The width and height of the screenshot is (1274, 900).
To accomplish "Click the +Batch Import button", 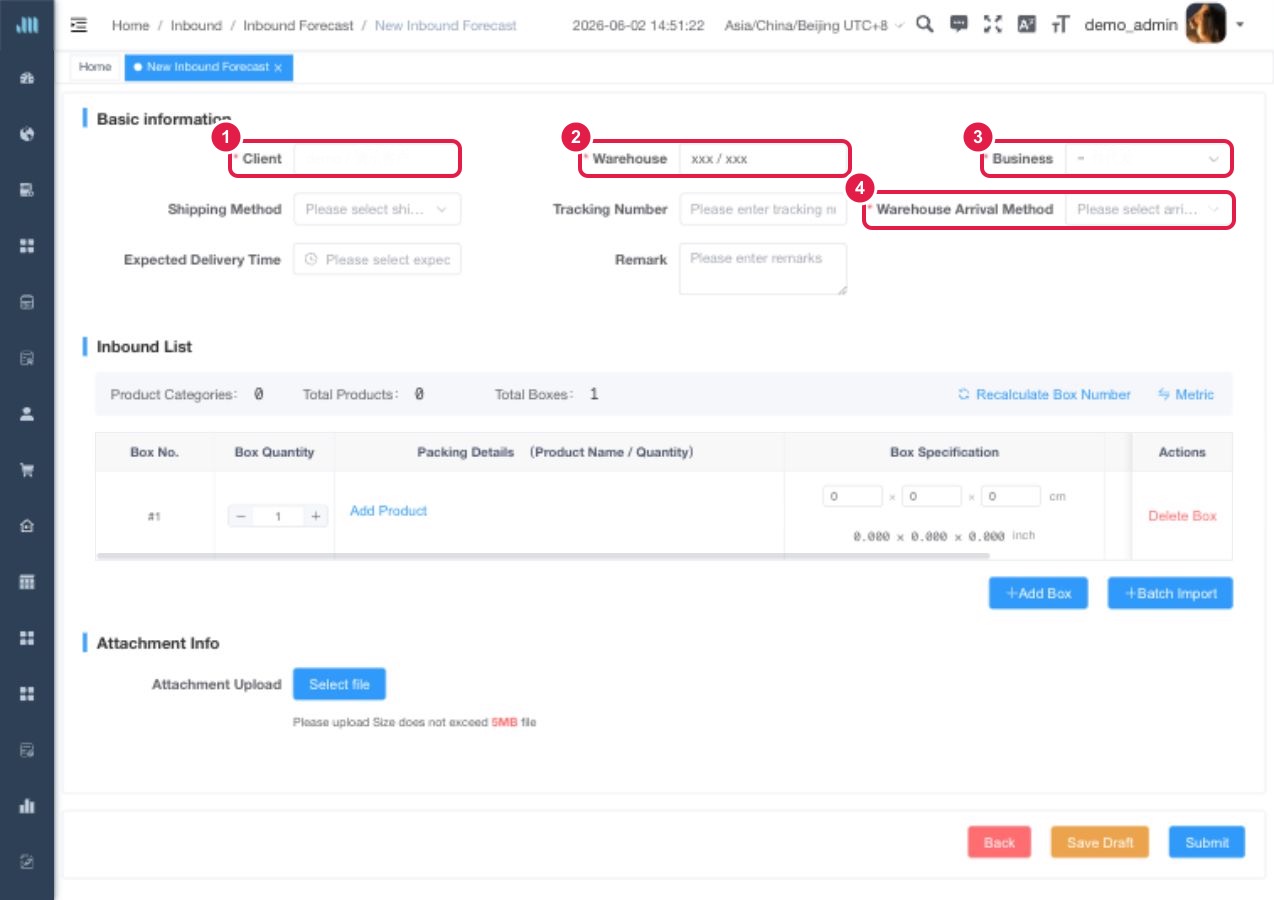I will click(x=1170, y=593).
